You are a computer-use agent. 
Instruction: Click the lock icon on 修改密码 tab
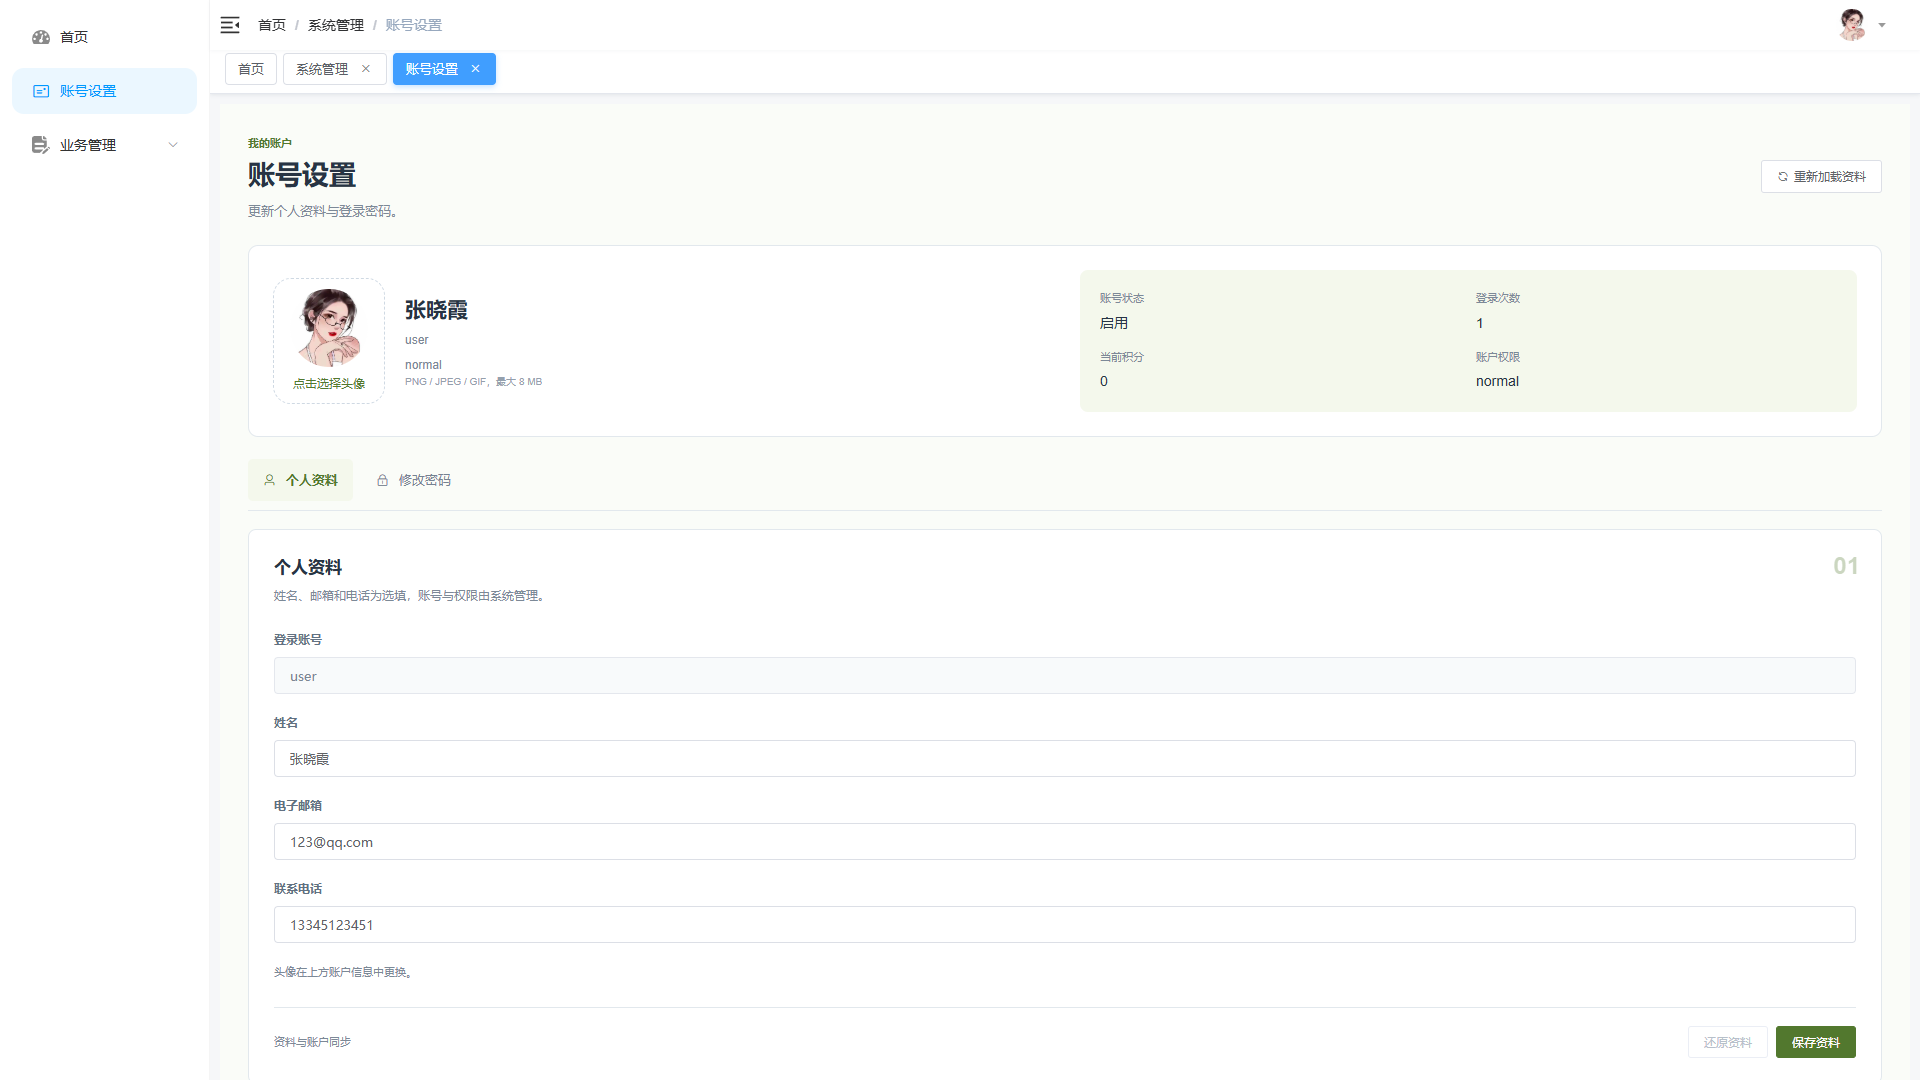(382, 480)
